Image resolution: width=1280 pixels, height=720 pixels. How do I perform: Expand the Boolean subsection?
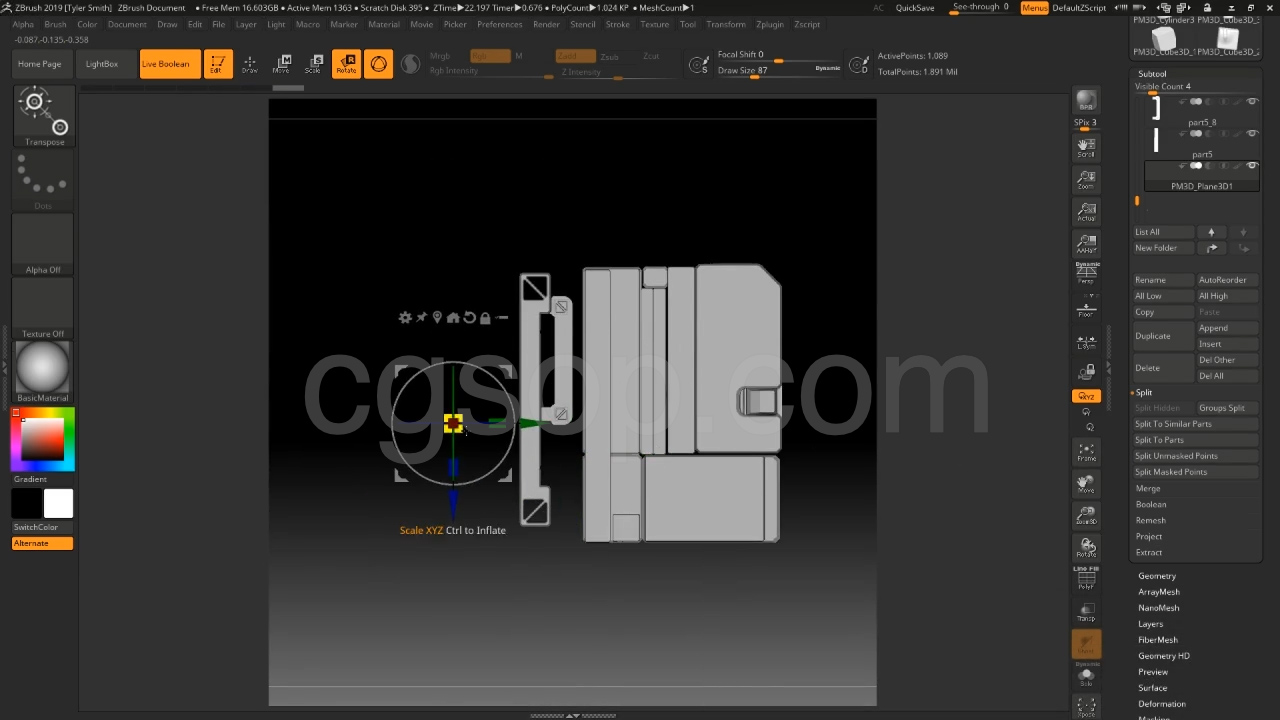coord(1151,504)
